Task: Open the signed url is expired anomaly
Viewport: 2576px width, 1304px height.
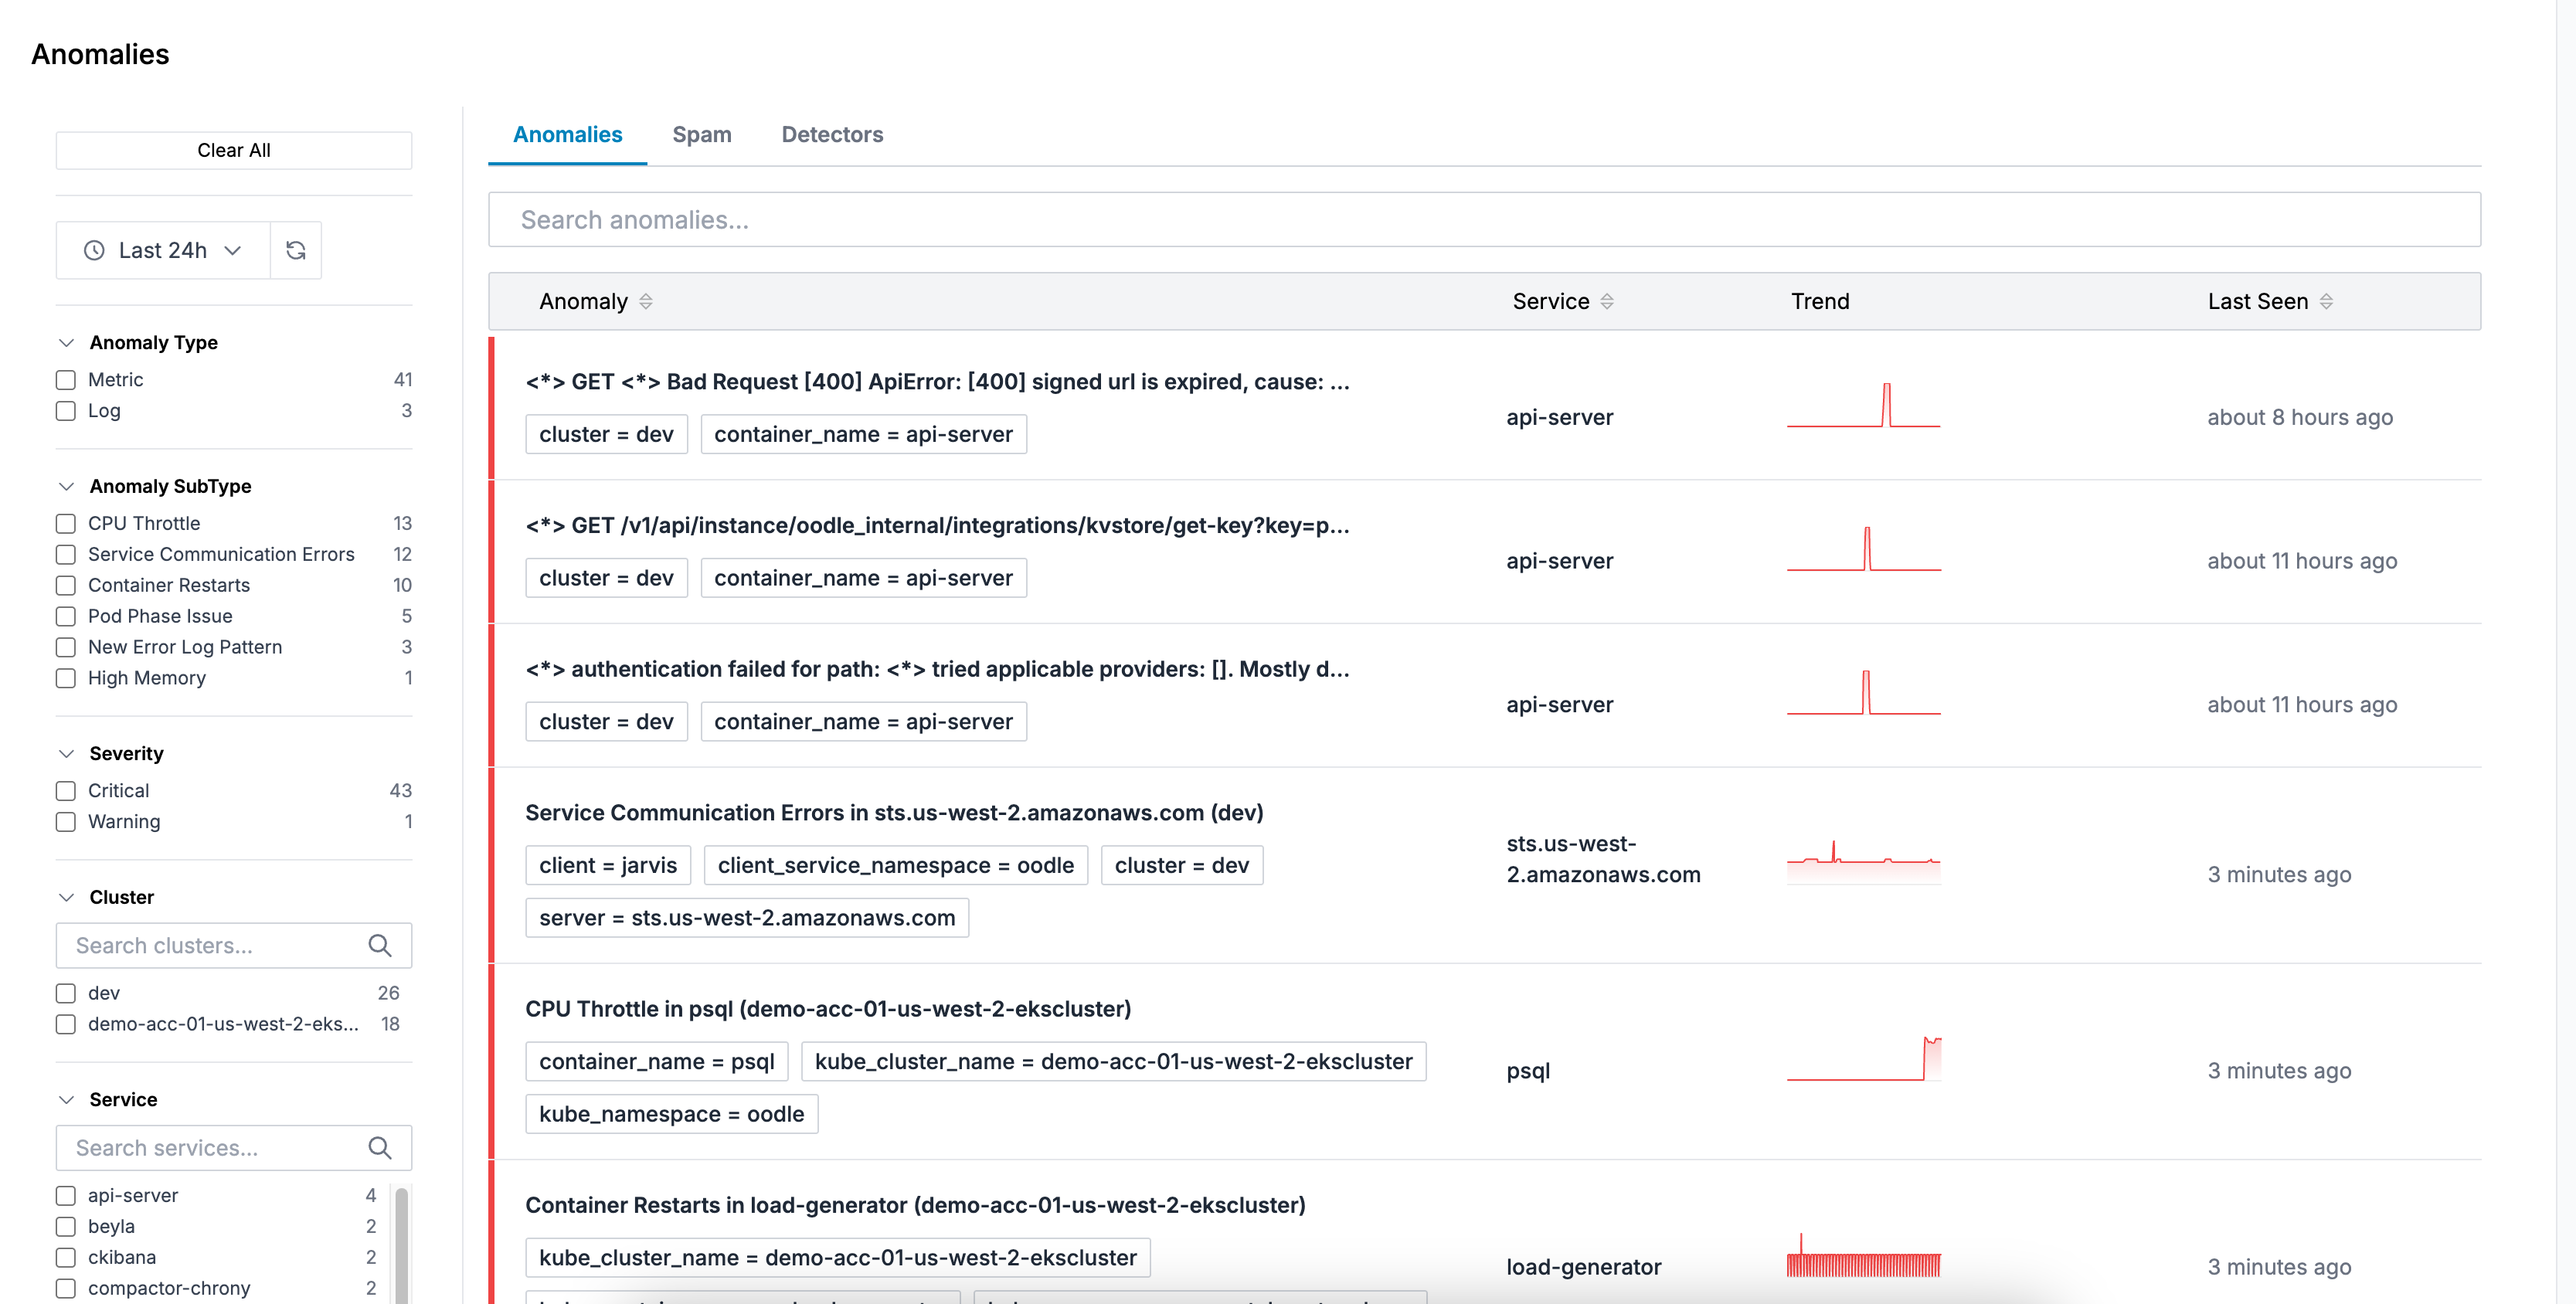Action: [936, 382]
